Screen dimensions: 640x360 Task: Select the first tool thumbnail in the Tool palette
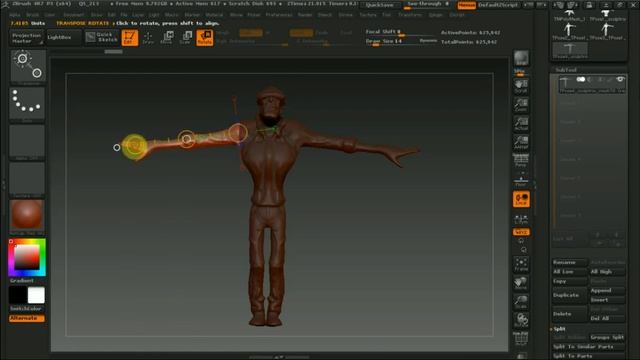pyautogui.click(x=569, y=16)
